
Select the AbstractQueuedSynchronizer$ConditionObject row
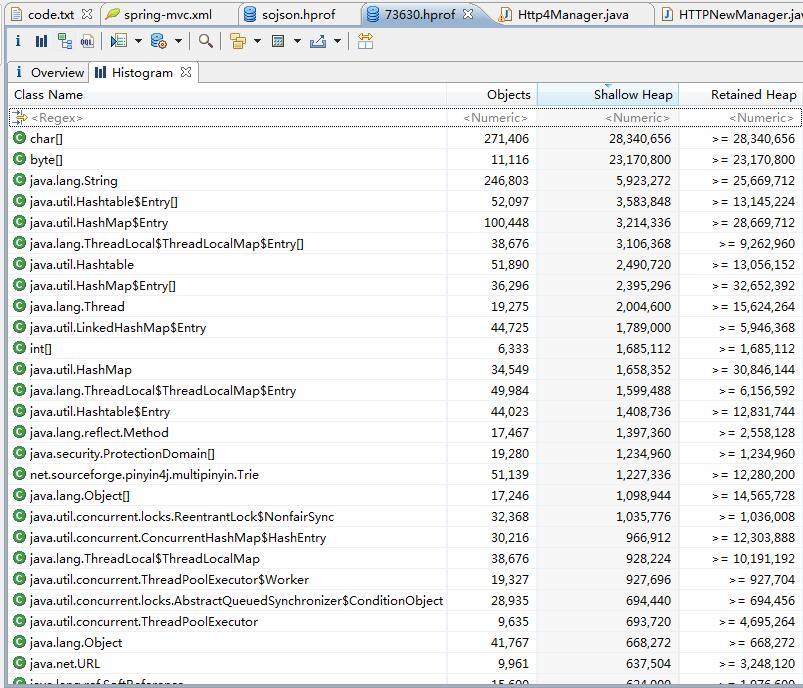coord(405,600)
